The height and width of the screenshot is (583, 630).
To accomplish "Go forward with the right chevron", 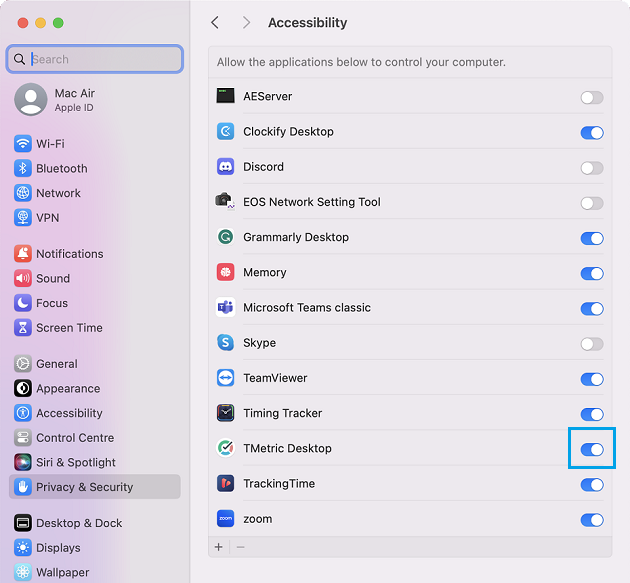I will [246, 23].
